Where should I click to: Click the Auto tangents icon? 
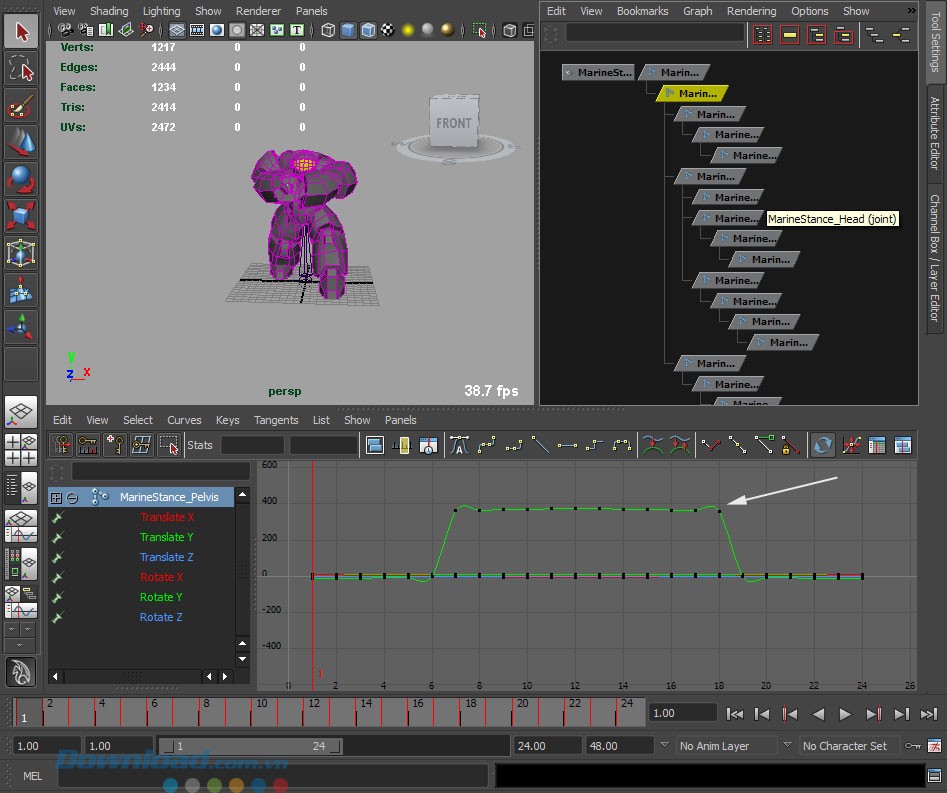coord(460,445)
